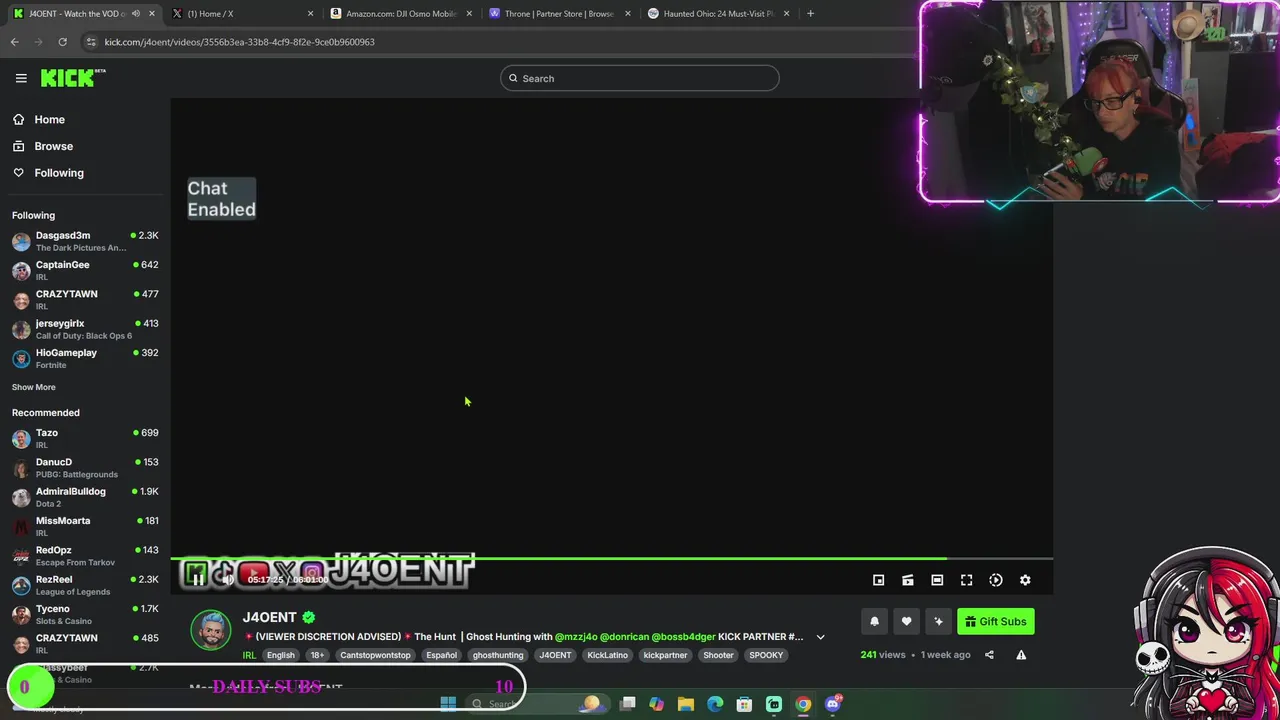
Task: Open video player settings gear
Action: pos(1025,580)
